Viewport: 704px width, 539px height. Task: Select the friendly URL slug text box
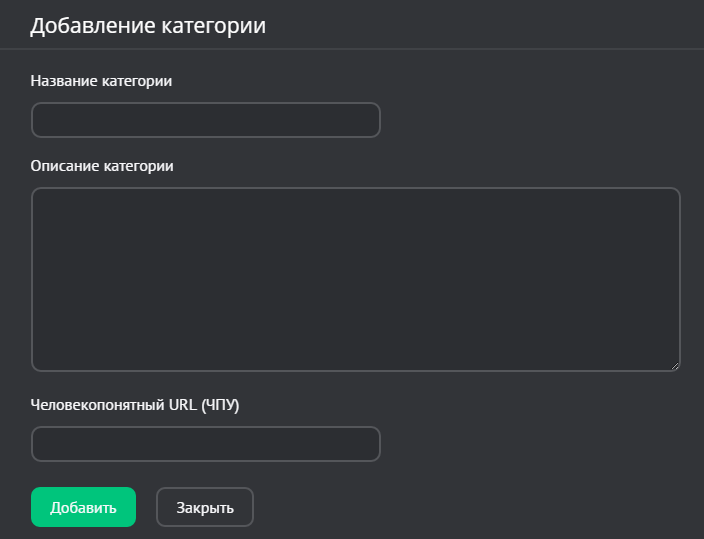[x=206, y=444]
